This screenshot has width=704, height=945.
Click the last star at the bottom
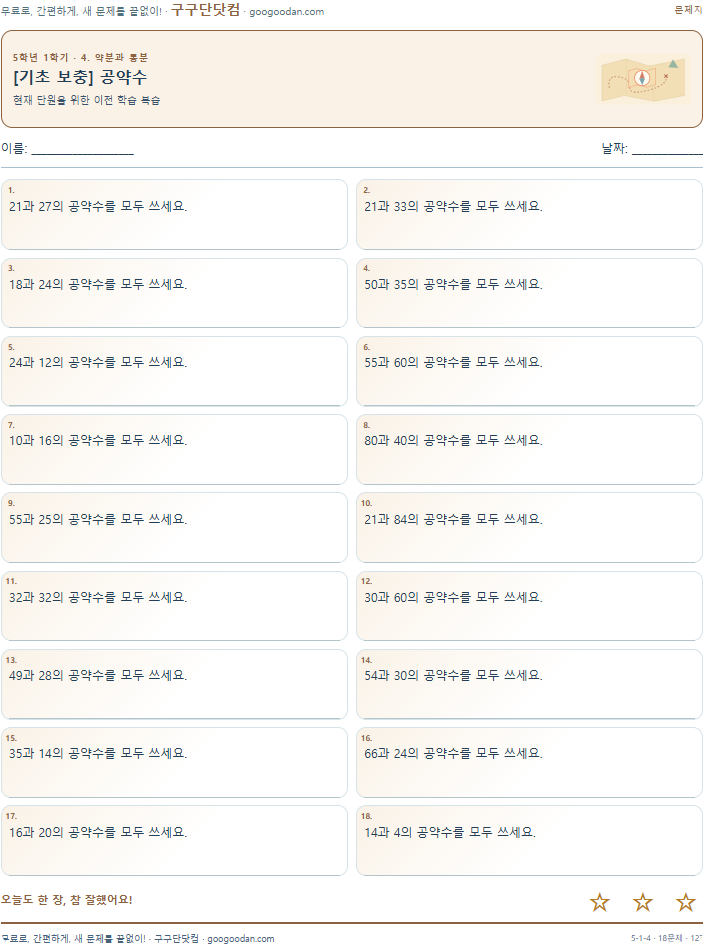click(x=685, y=902)
